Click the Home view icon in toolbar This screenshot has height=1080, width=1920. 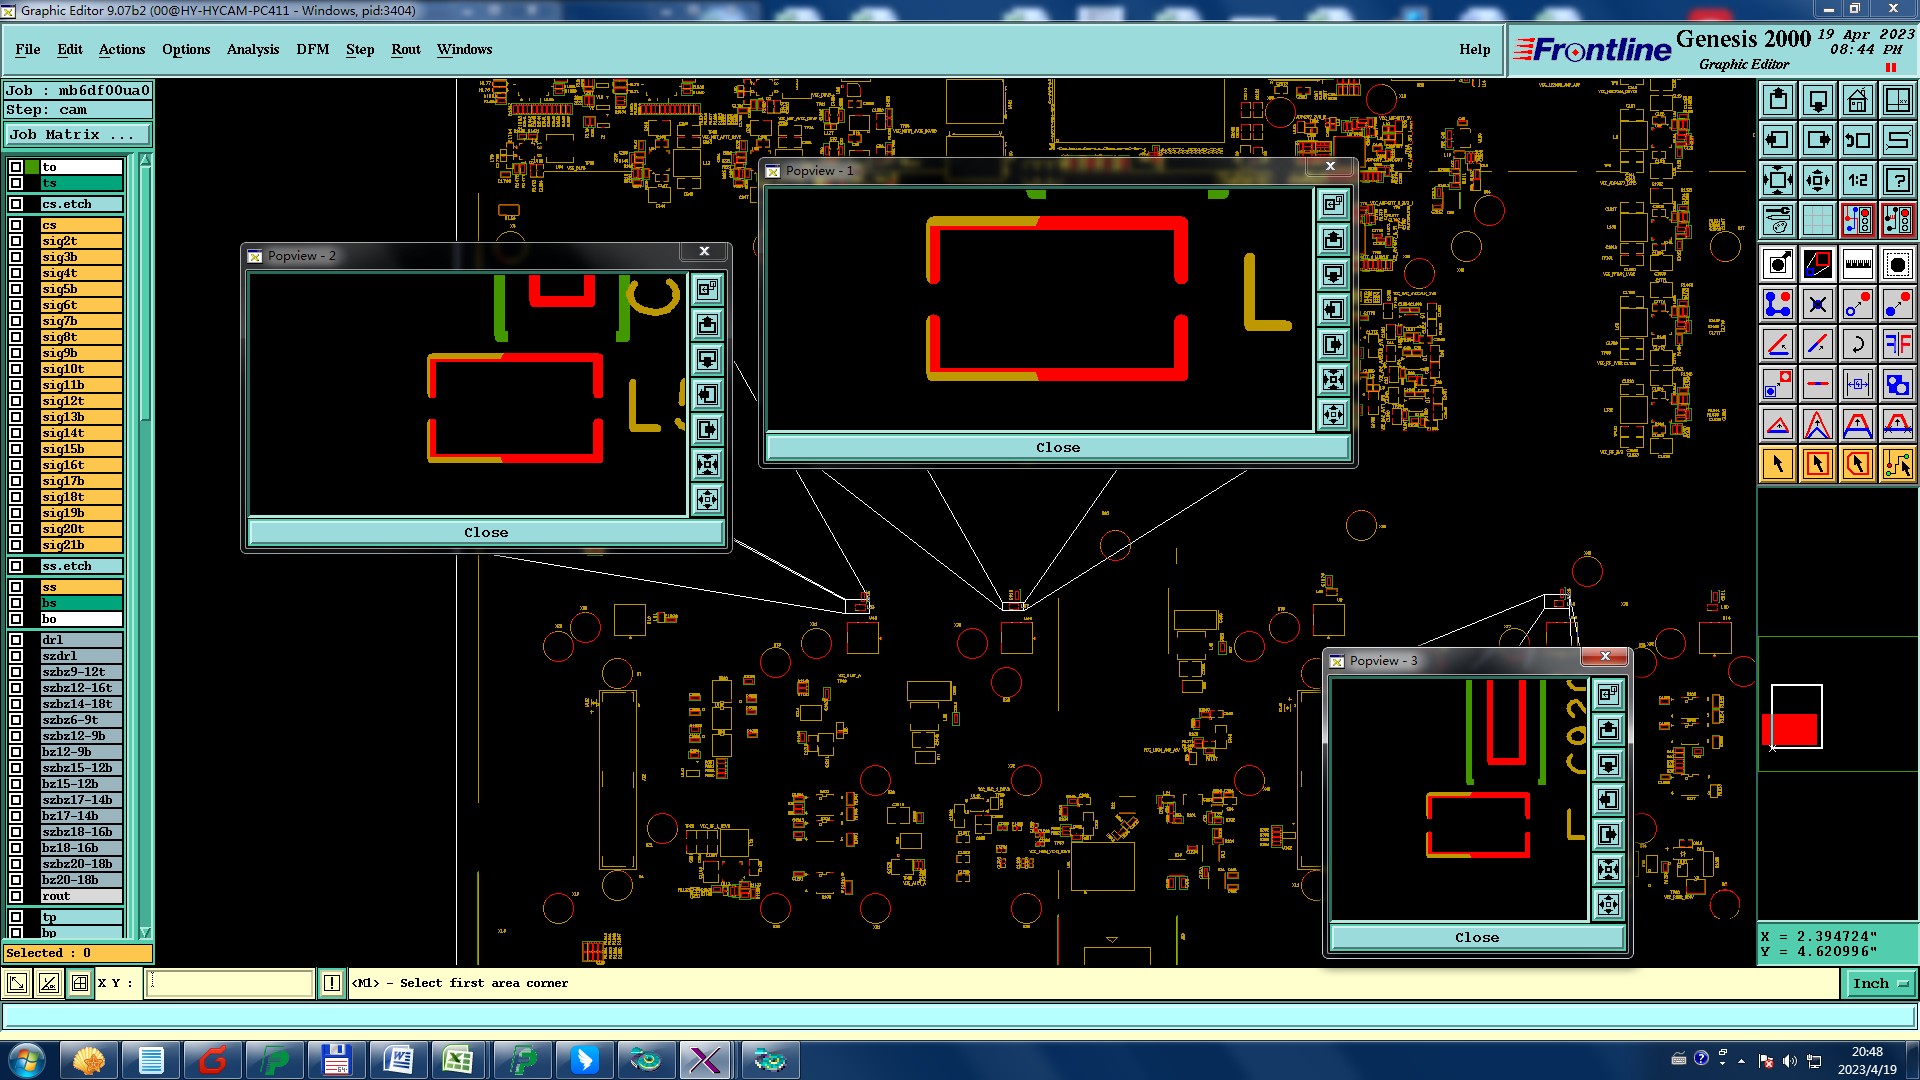pyautogui.click(x=1857, y=100)
